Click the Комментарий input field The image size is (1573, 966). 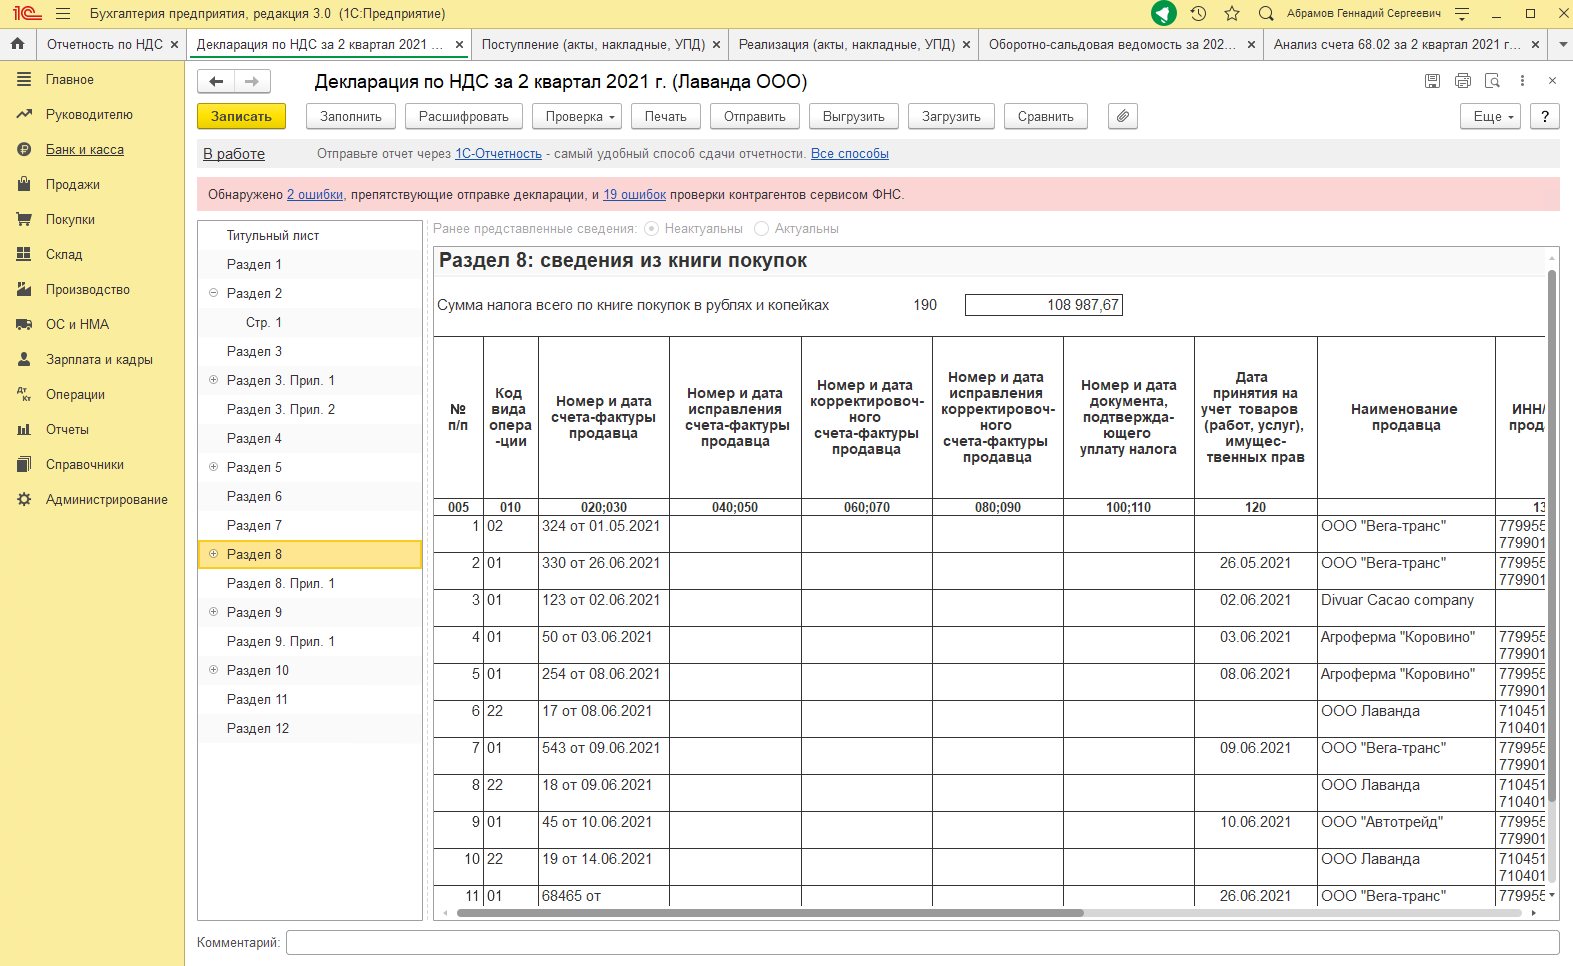click(922, 943)
